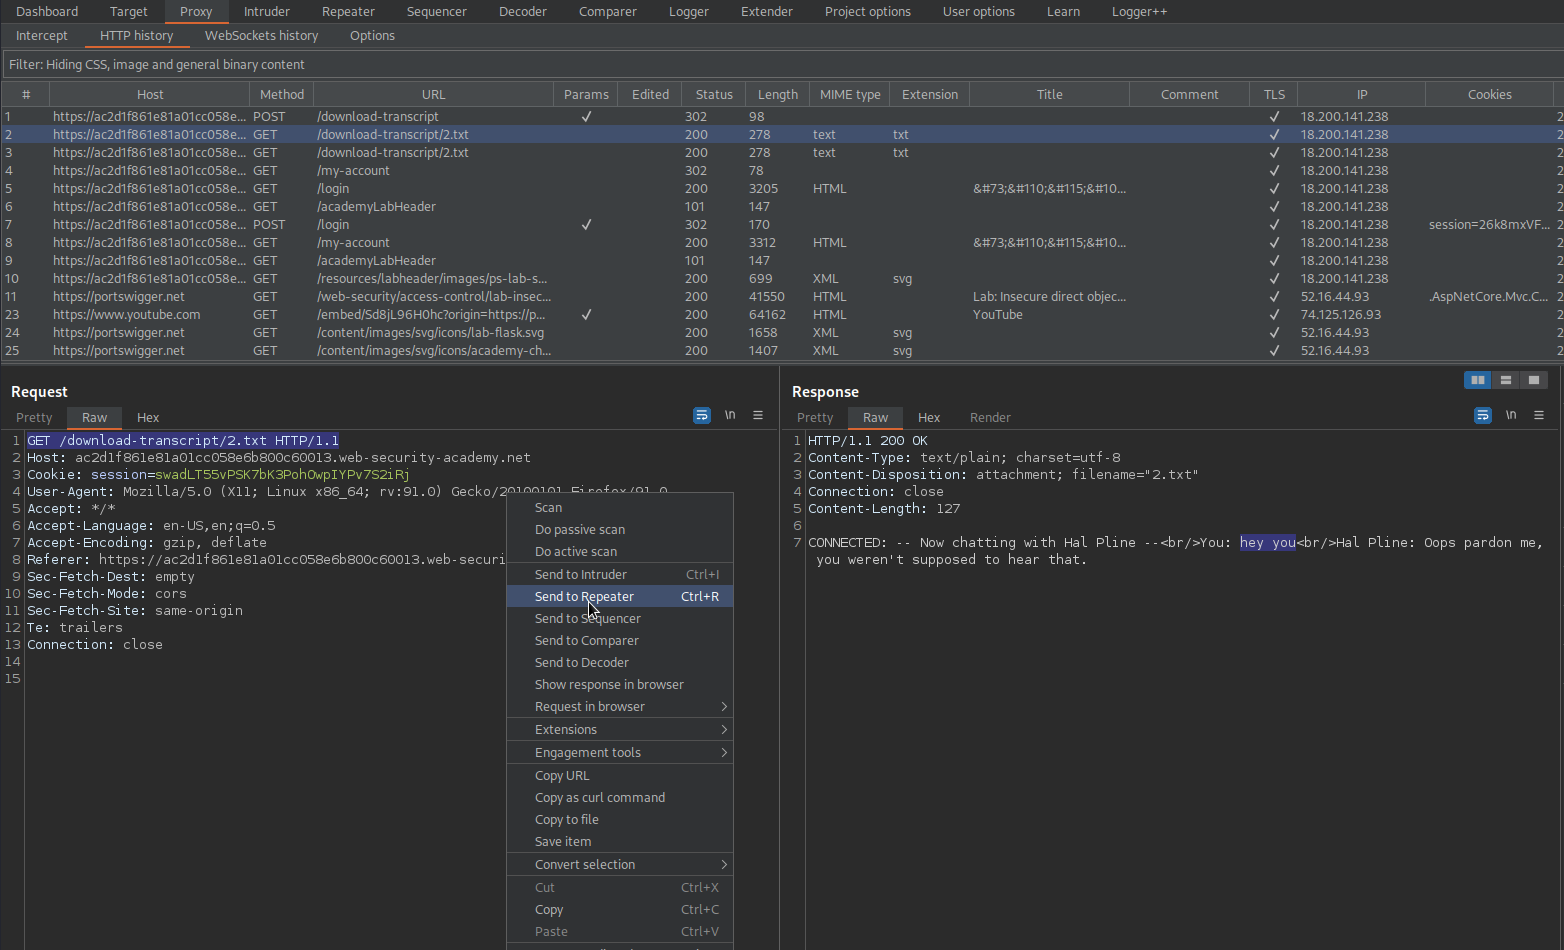The image size is (1564, 950).
Task: Toggle non-printable characters (\n) in Request panel
Action: 730,415
